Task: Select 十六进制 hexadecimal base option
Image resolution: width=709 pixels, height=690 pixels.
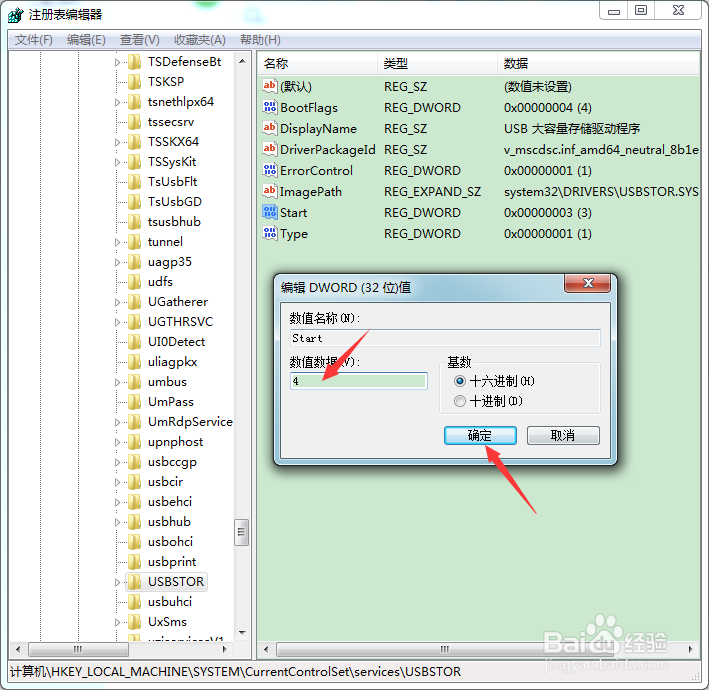Action: 494,381
